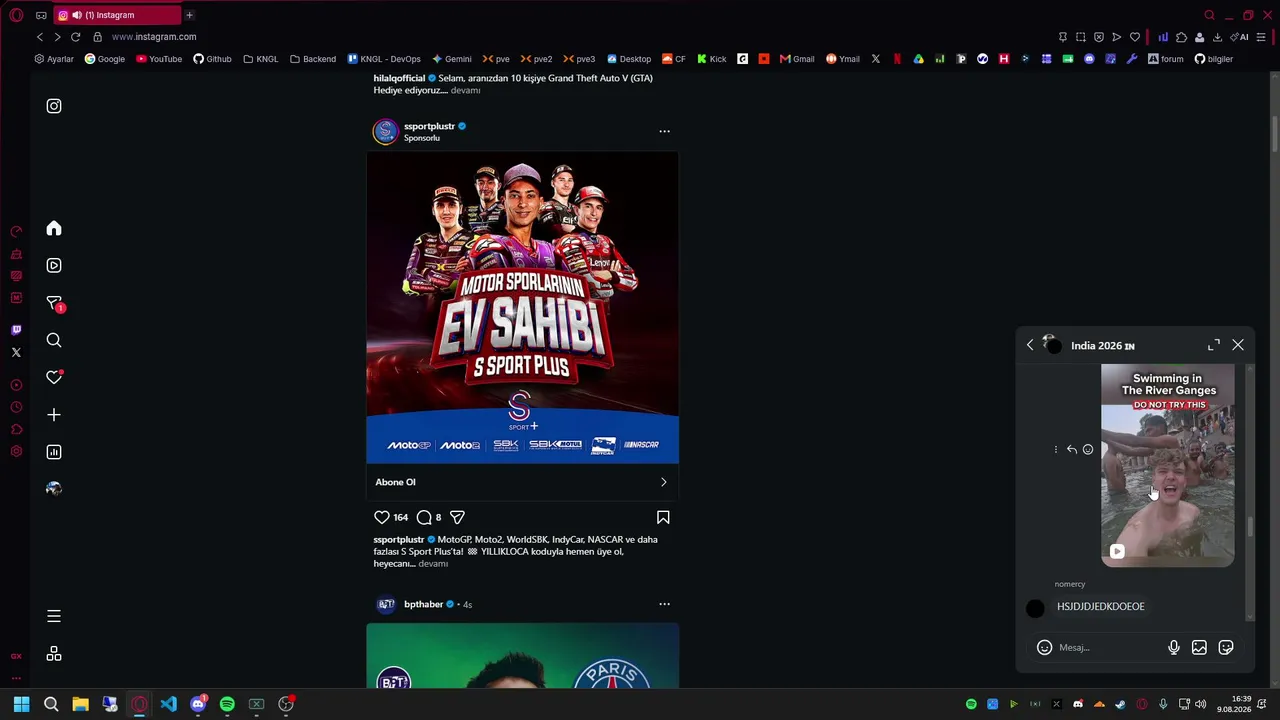The width and height of the screenshot is (1280, 720).
Task: Open Instagram home feed from sidebar
Action: 54,229
